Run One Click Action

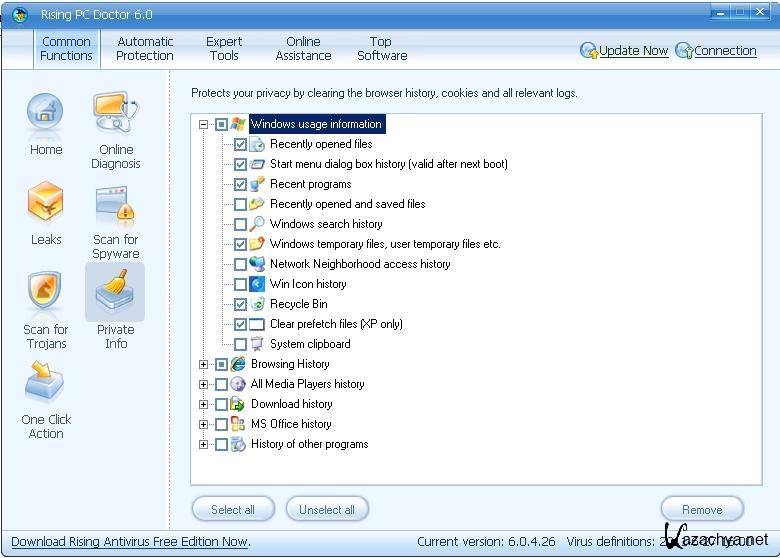tap(46, 383)
